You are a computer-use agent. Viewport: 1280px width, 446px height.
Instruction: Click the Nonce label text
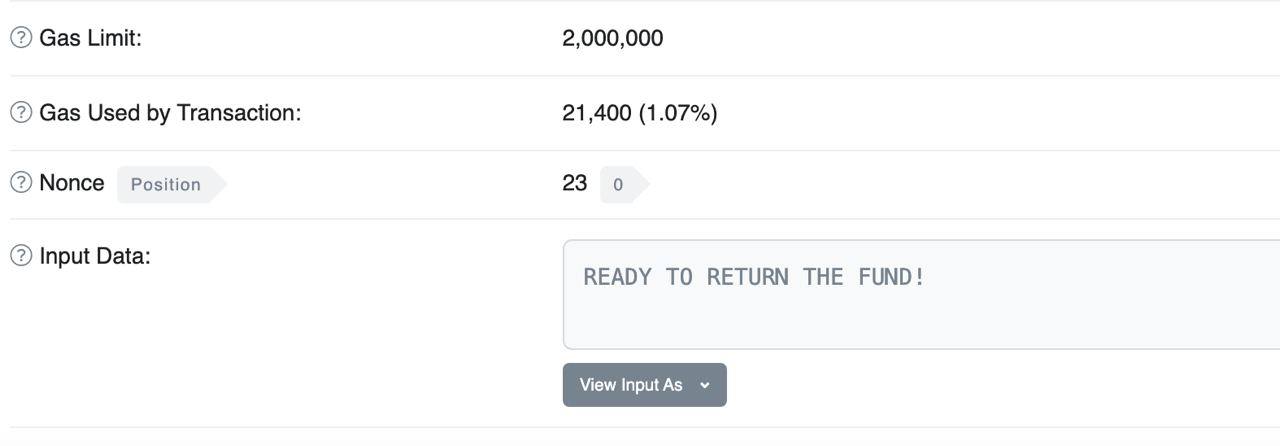click(x=72, y=183)
